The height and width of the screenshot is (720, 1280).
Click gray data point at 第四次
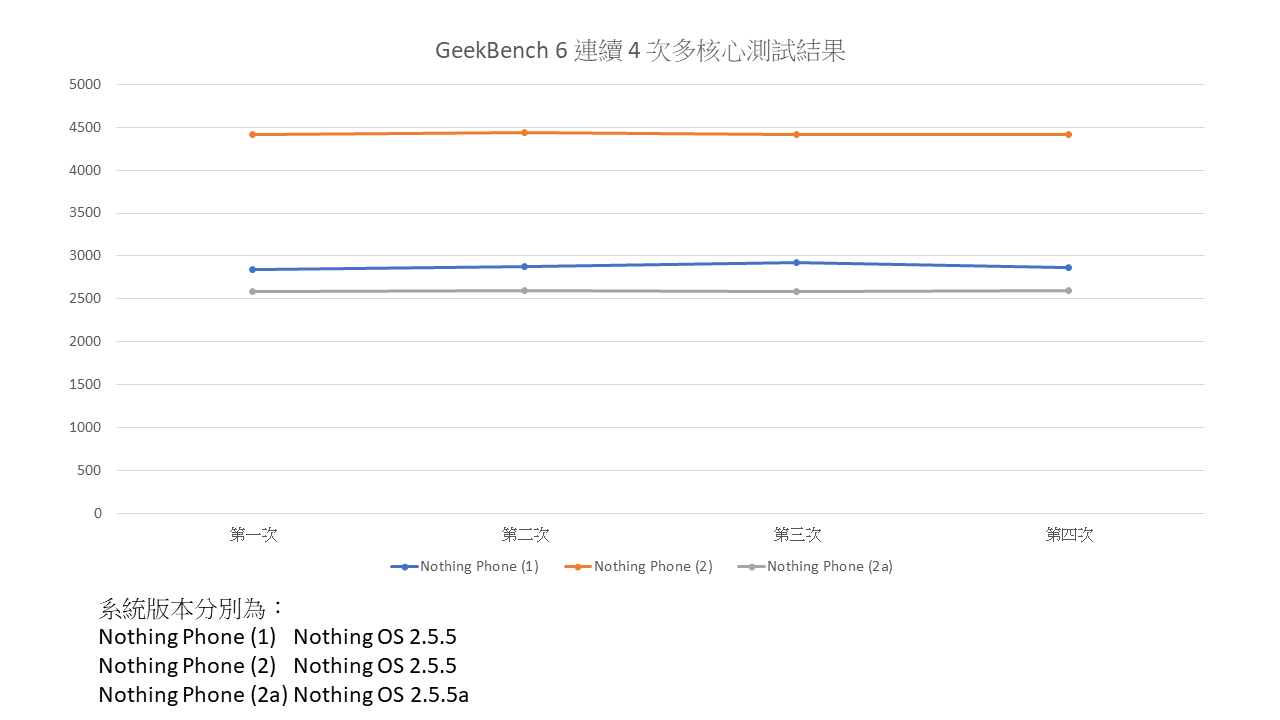1068,291
